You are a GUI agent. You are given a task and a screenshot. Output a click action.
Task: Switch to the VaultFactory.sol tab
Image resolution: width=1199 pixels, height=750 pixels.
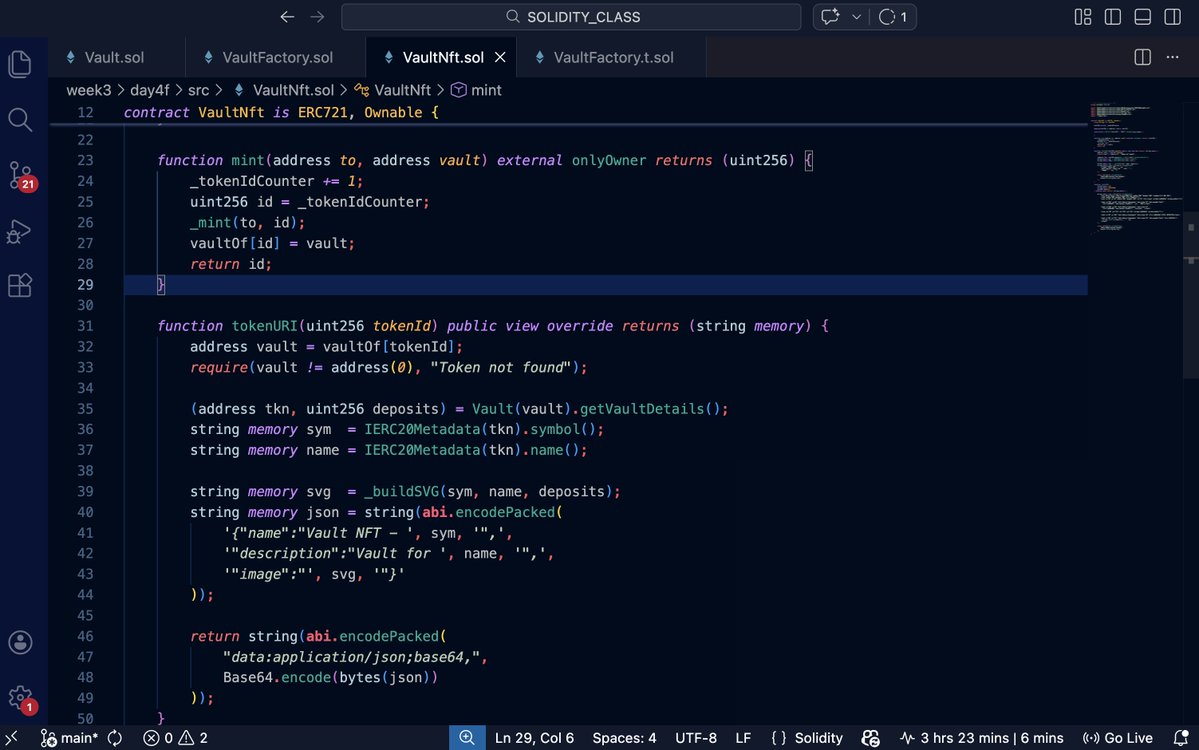[x=277, y=57]
